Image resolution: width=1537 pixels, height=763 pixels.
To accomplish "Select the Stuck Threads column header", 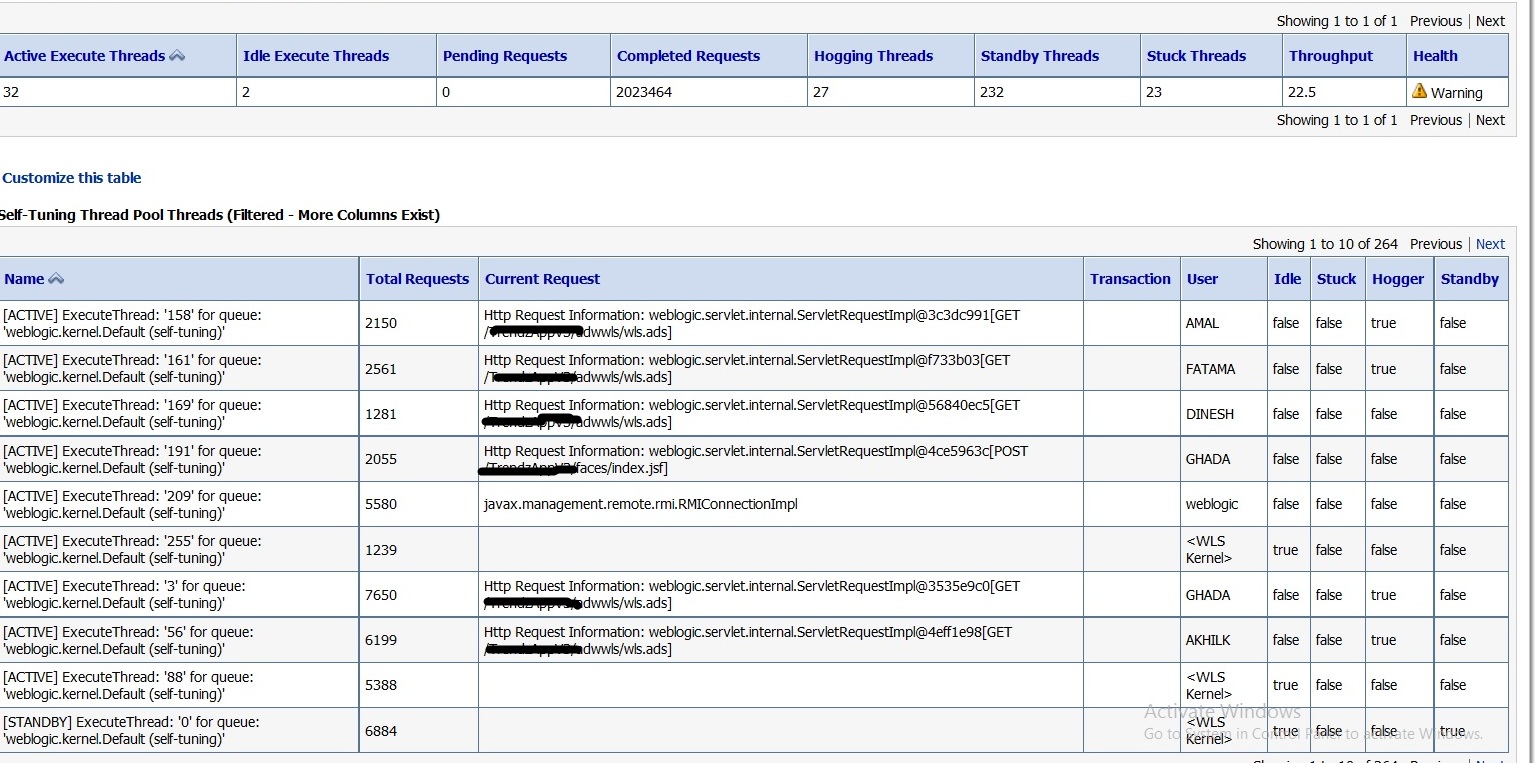I will click(x=1196, y=56).
